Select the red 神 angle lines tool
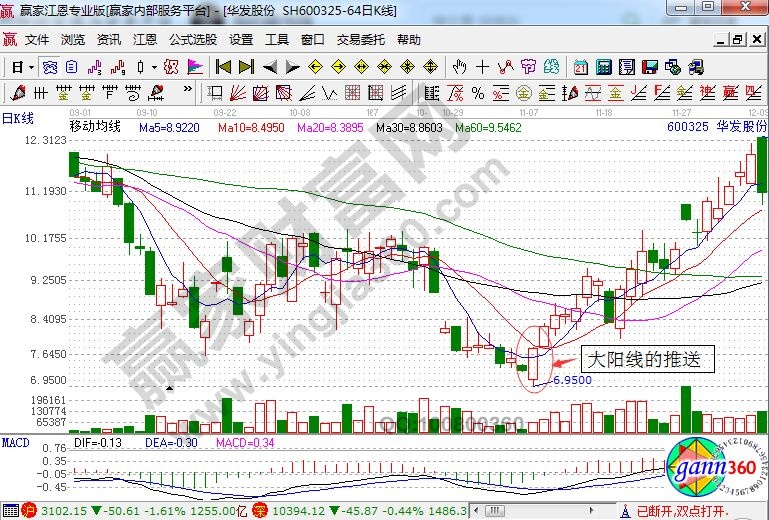This screenshot has width=769, height=520. [707, 93]
